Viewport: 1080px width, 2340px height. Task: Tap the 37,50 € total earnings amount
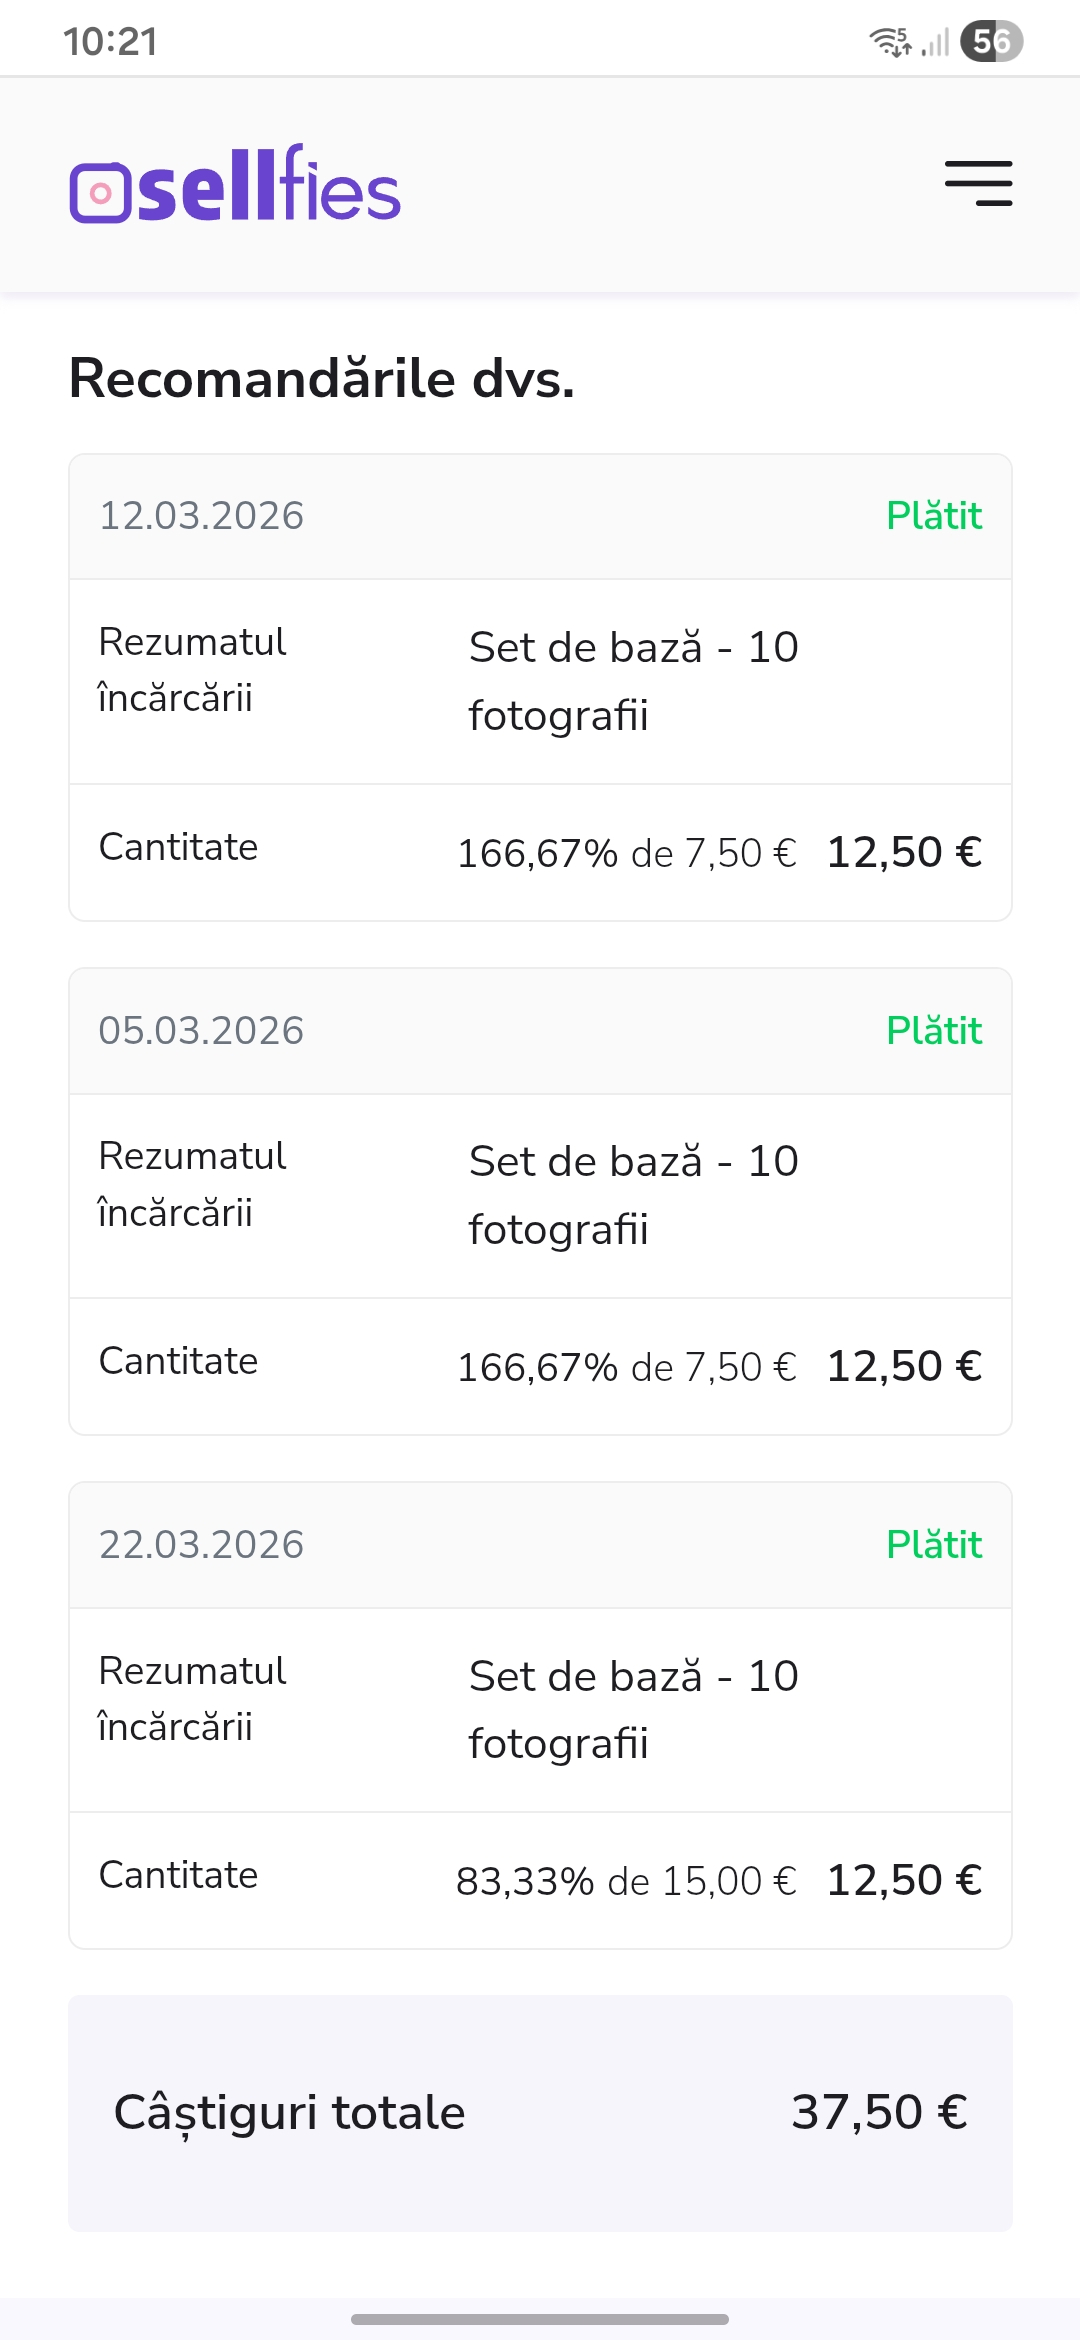[x=879, y=2112]
